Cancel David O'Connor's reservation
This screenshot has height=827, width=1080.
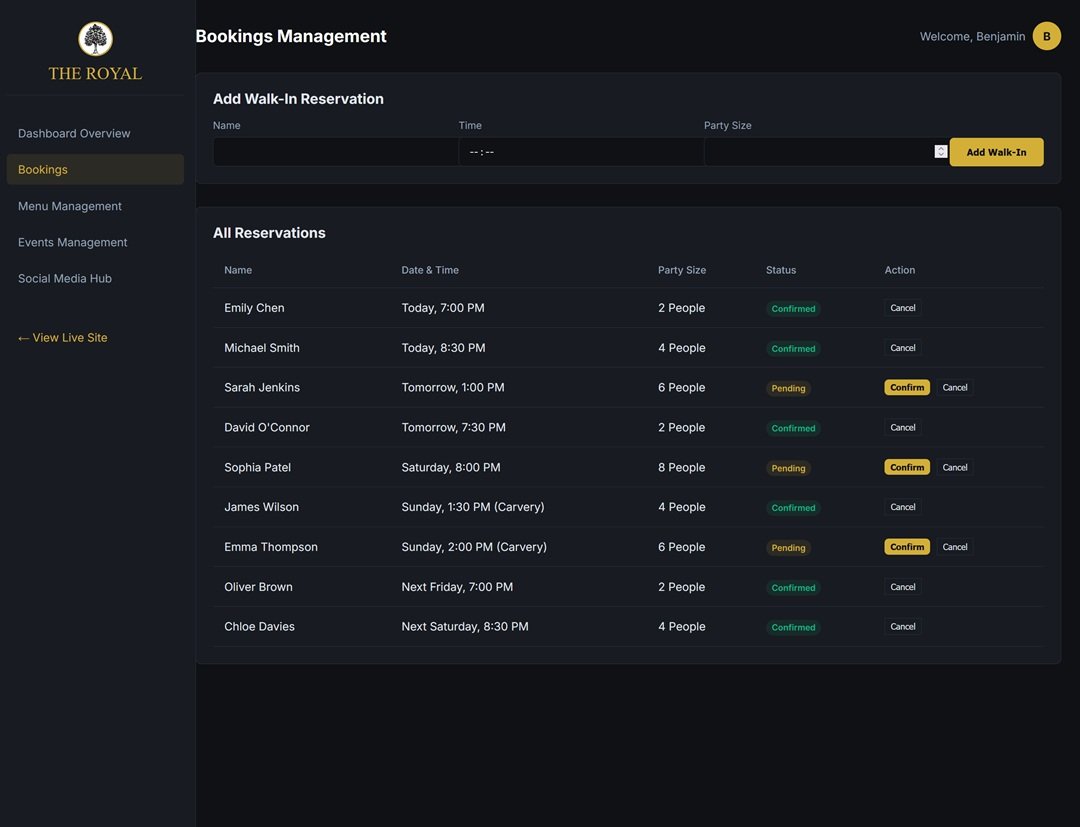(x=902, y=428)
